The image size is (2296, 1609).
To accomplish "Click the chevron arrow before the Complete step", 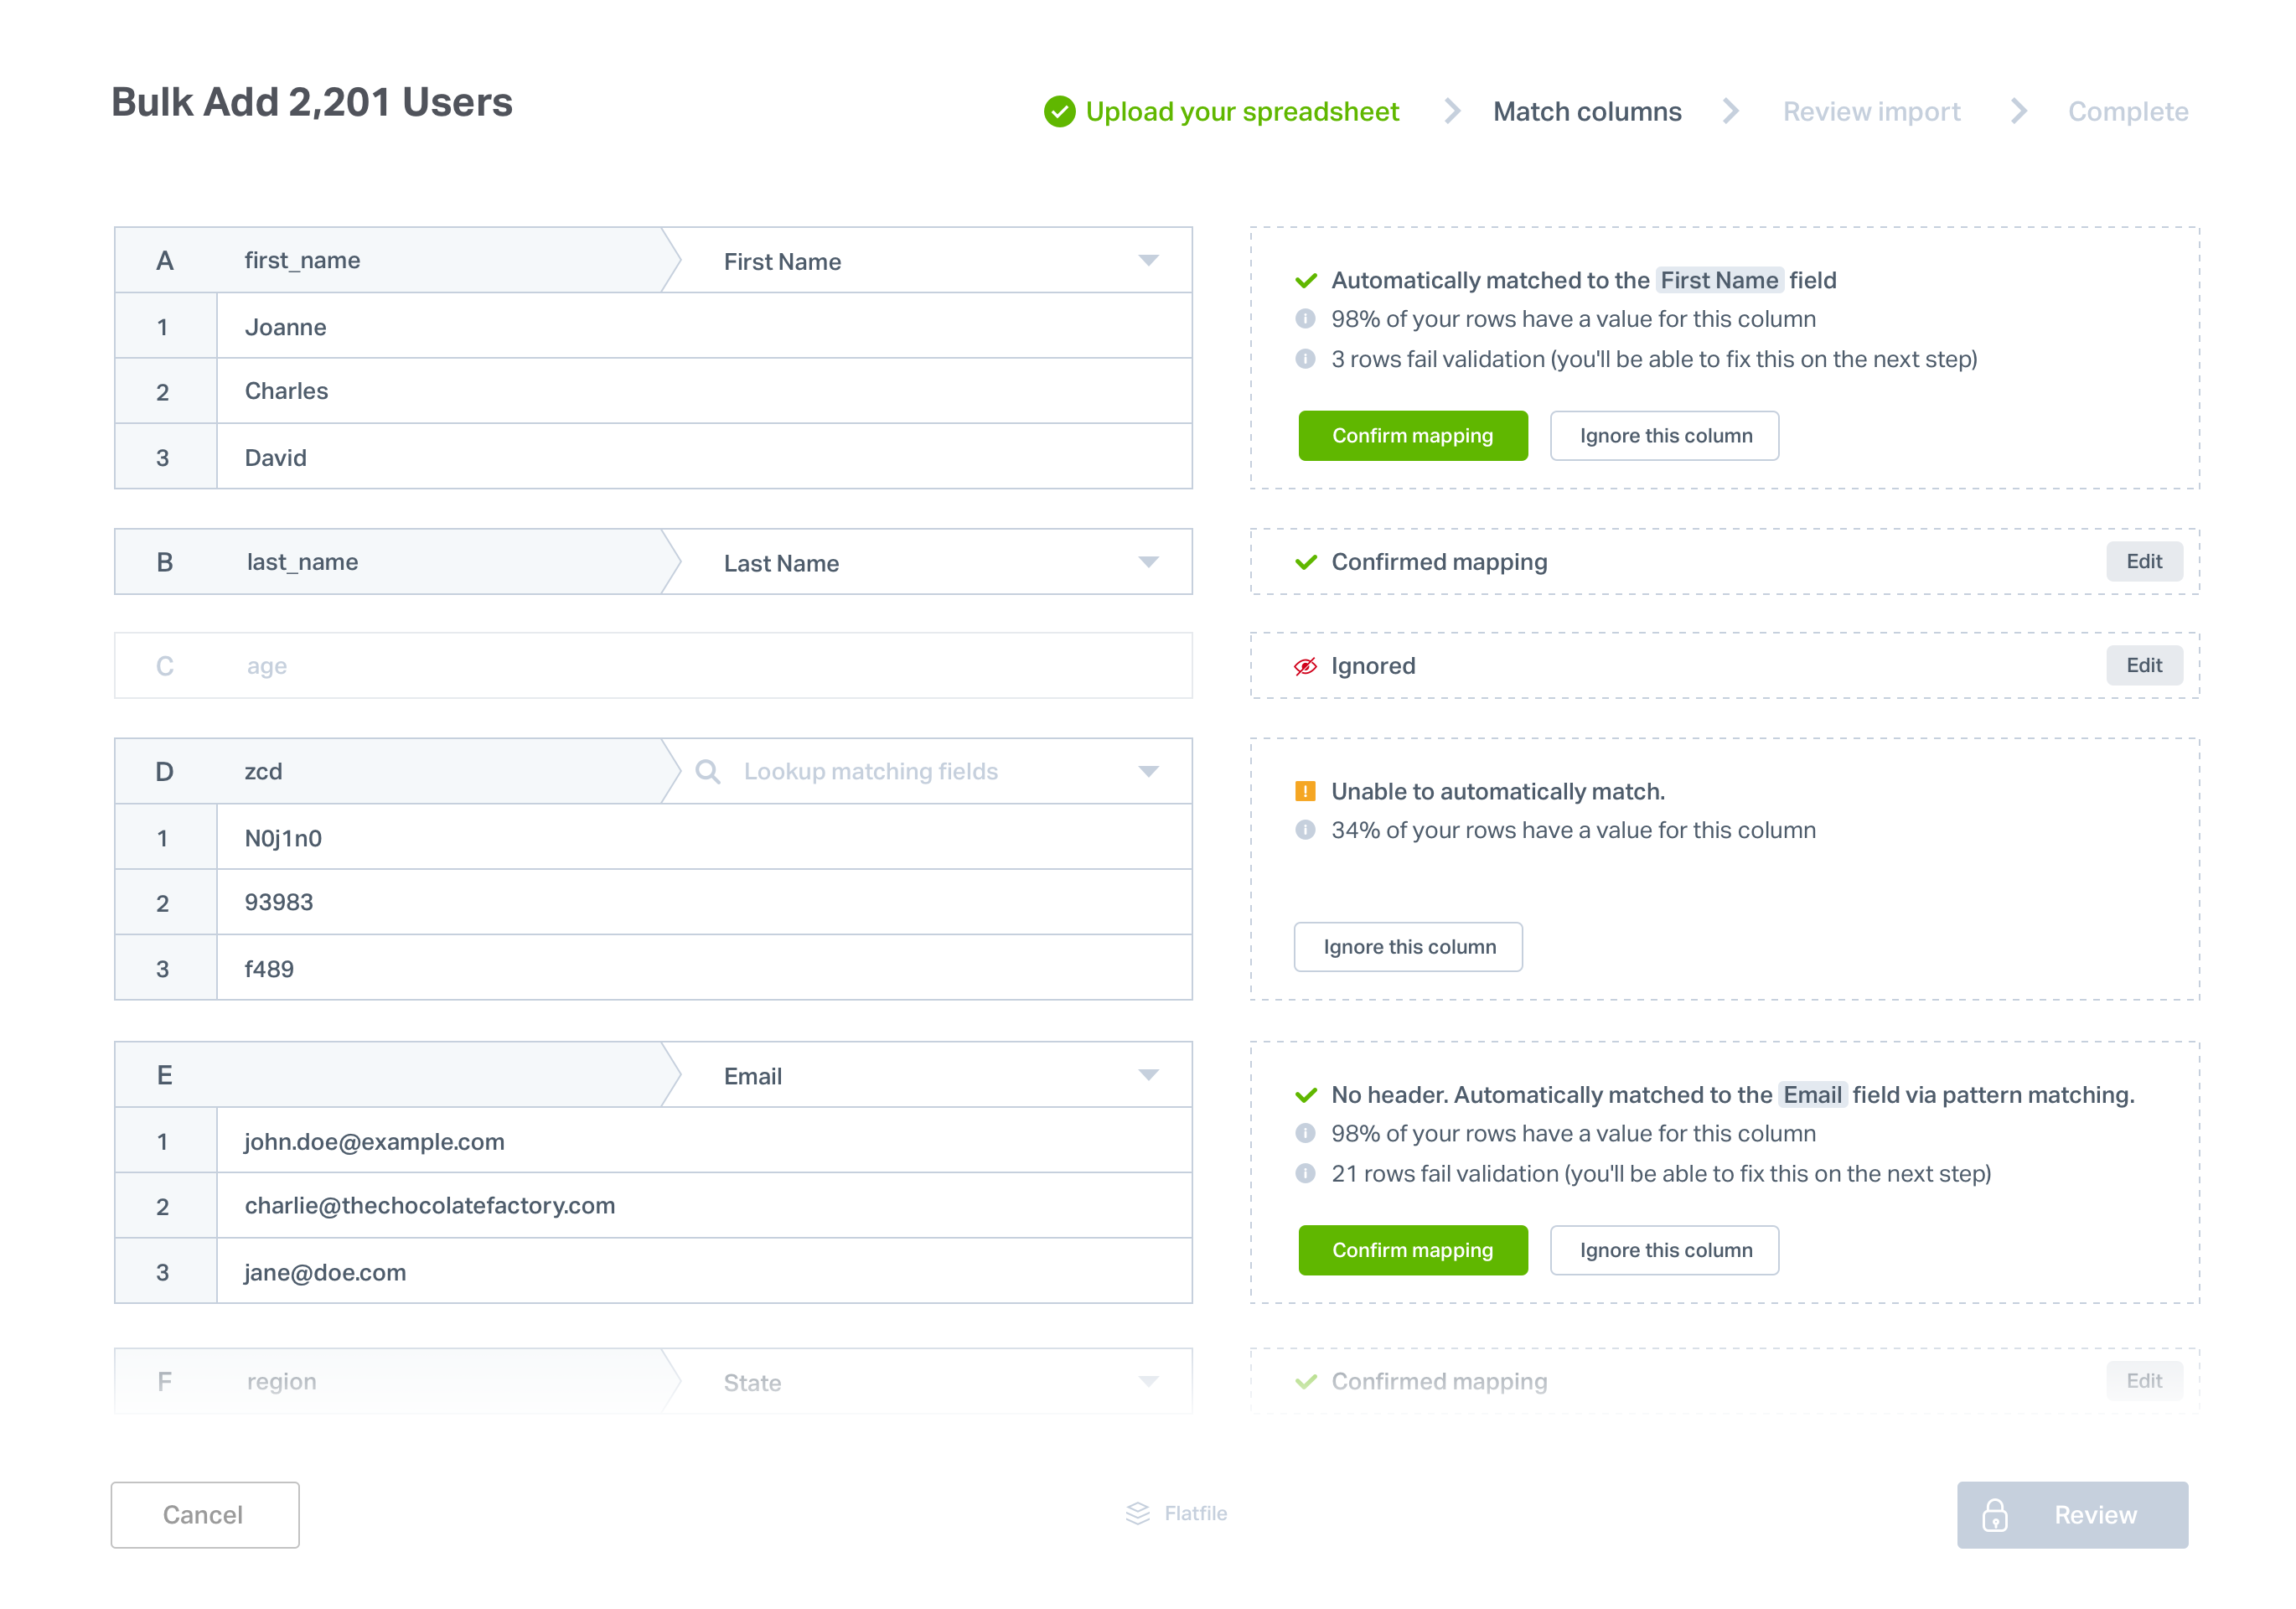I will pyautogui.click(x=2018, y=111).
